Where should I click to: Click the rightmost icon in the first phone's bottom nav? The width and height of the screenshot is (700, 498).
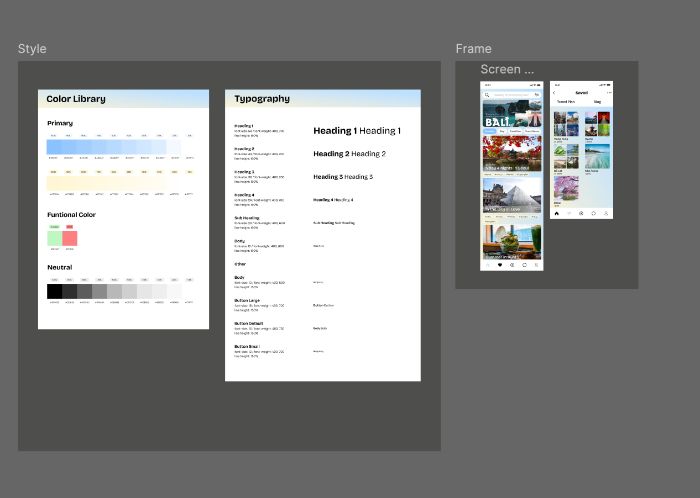537,265
